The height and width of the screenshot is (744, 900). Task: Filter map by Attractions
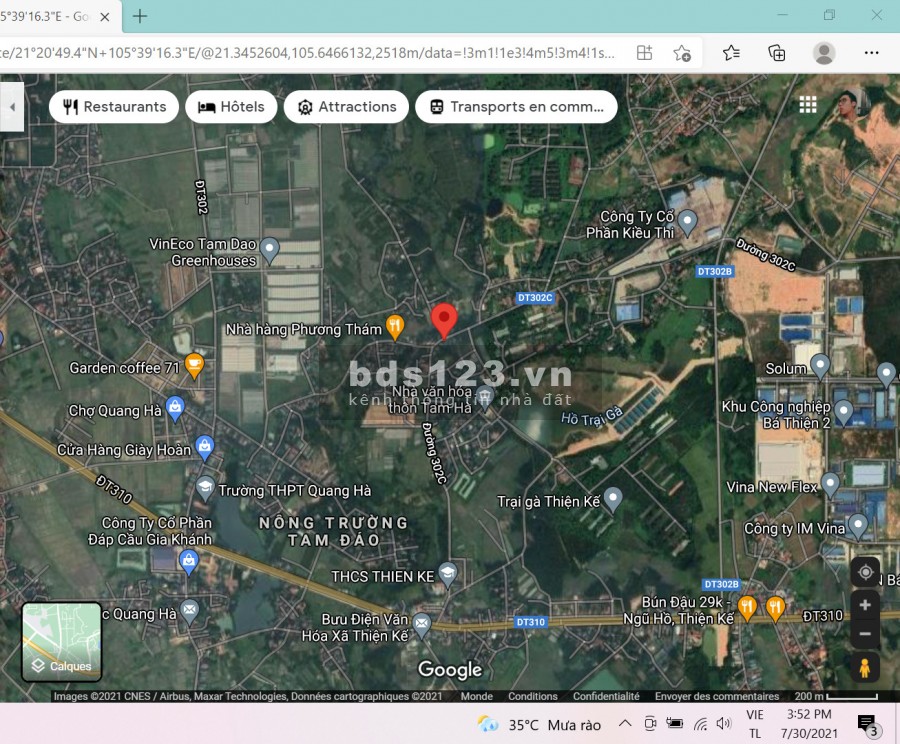[x=346, y=107]
